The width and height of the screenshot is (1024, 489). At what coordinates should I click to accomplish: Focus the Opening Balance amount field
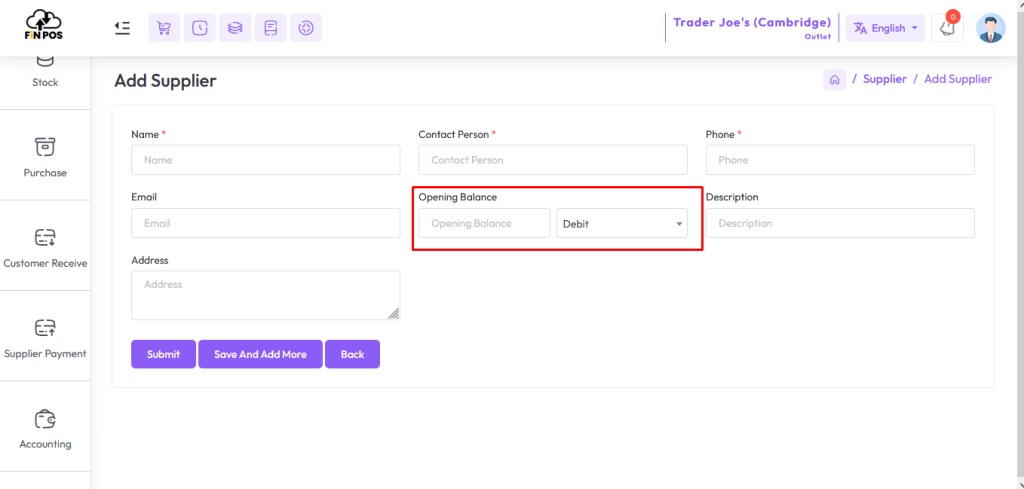pos(485,223)
